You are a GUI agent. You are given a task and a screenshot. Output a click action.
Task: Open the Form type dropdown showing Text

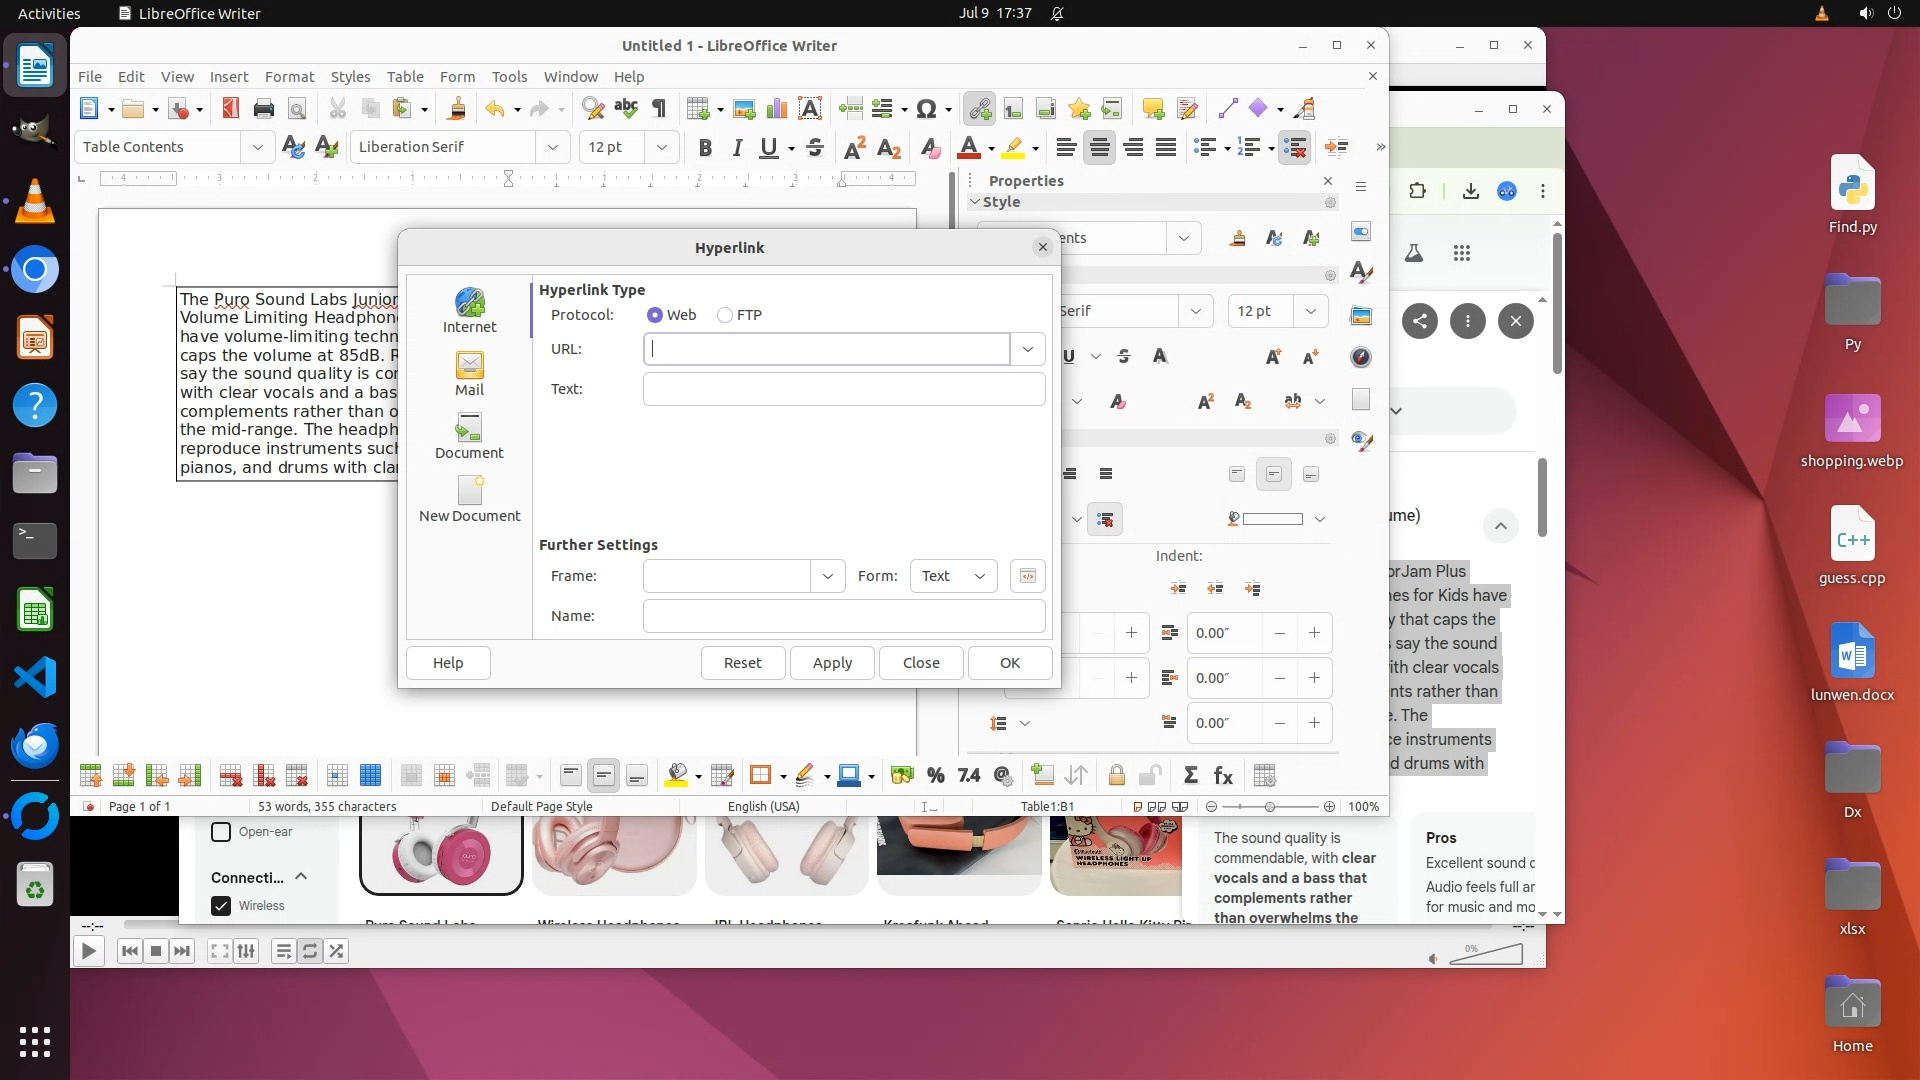click(x=953, y=576)
